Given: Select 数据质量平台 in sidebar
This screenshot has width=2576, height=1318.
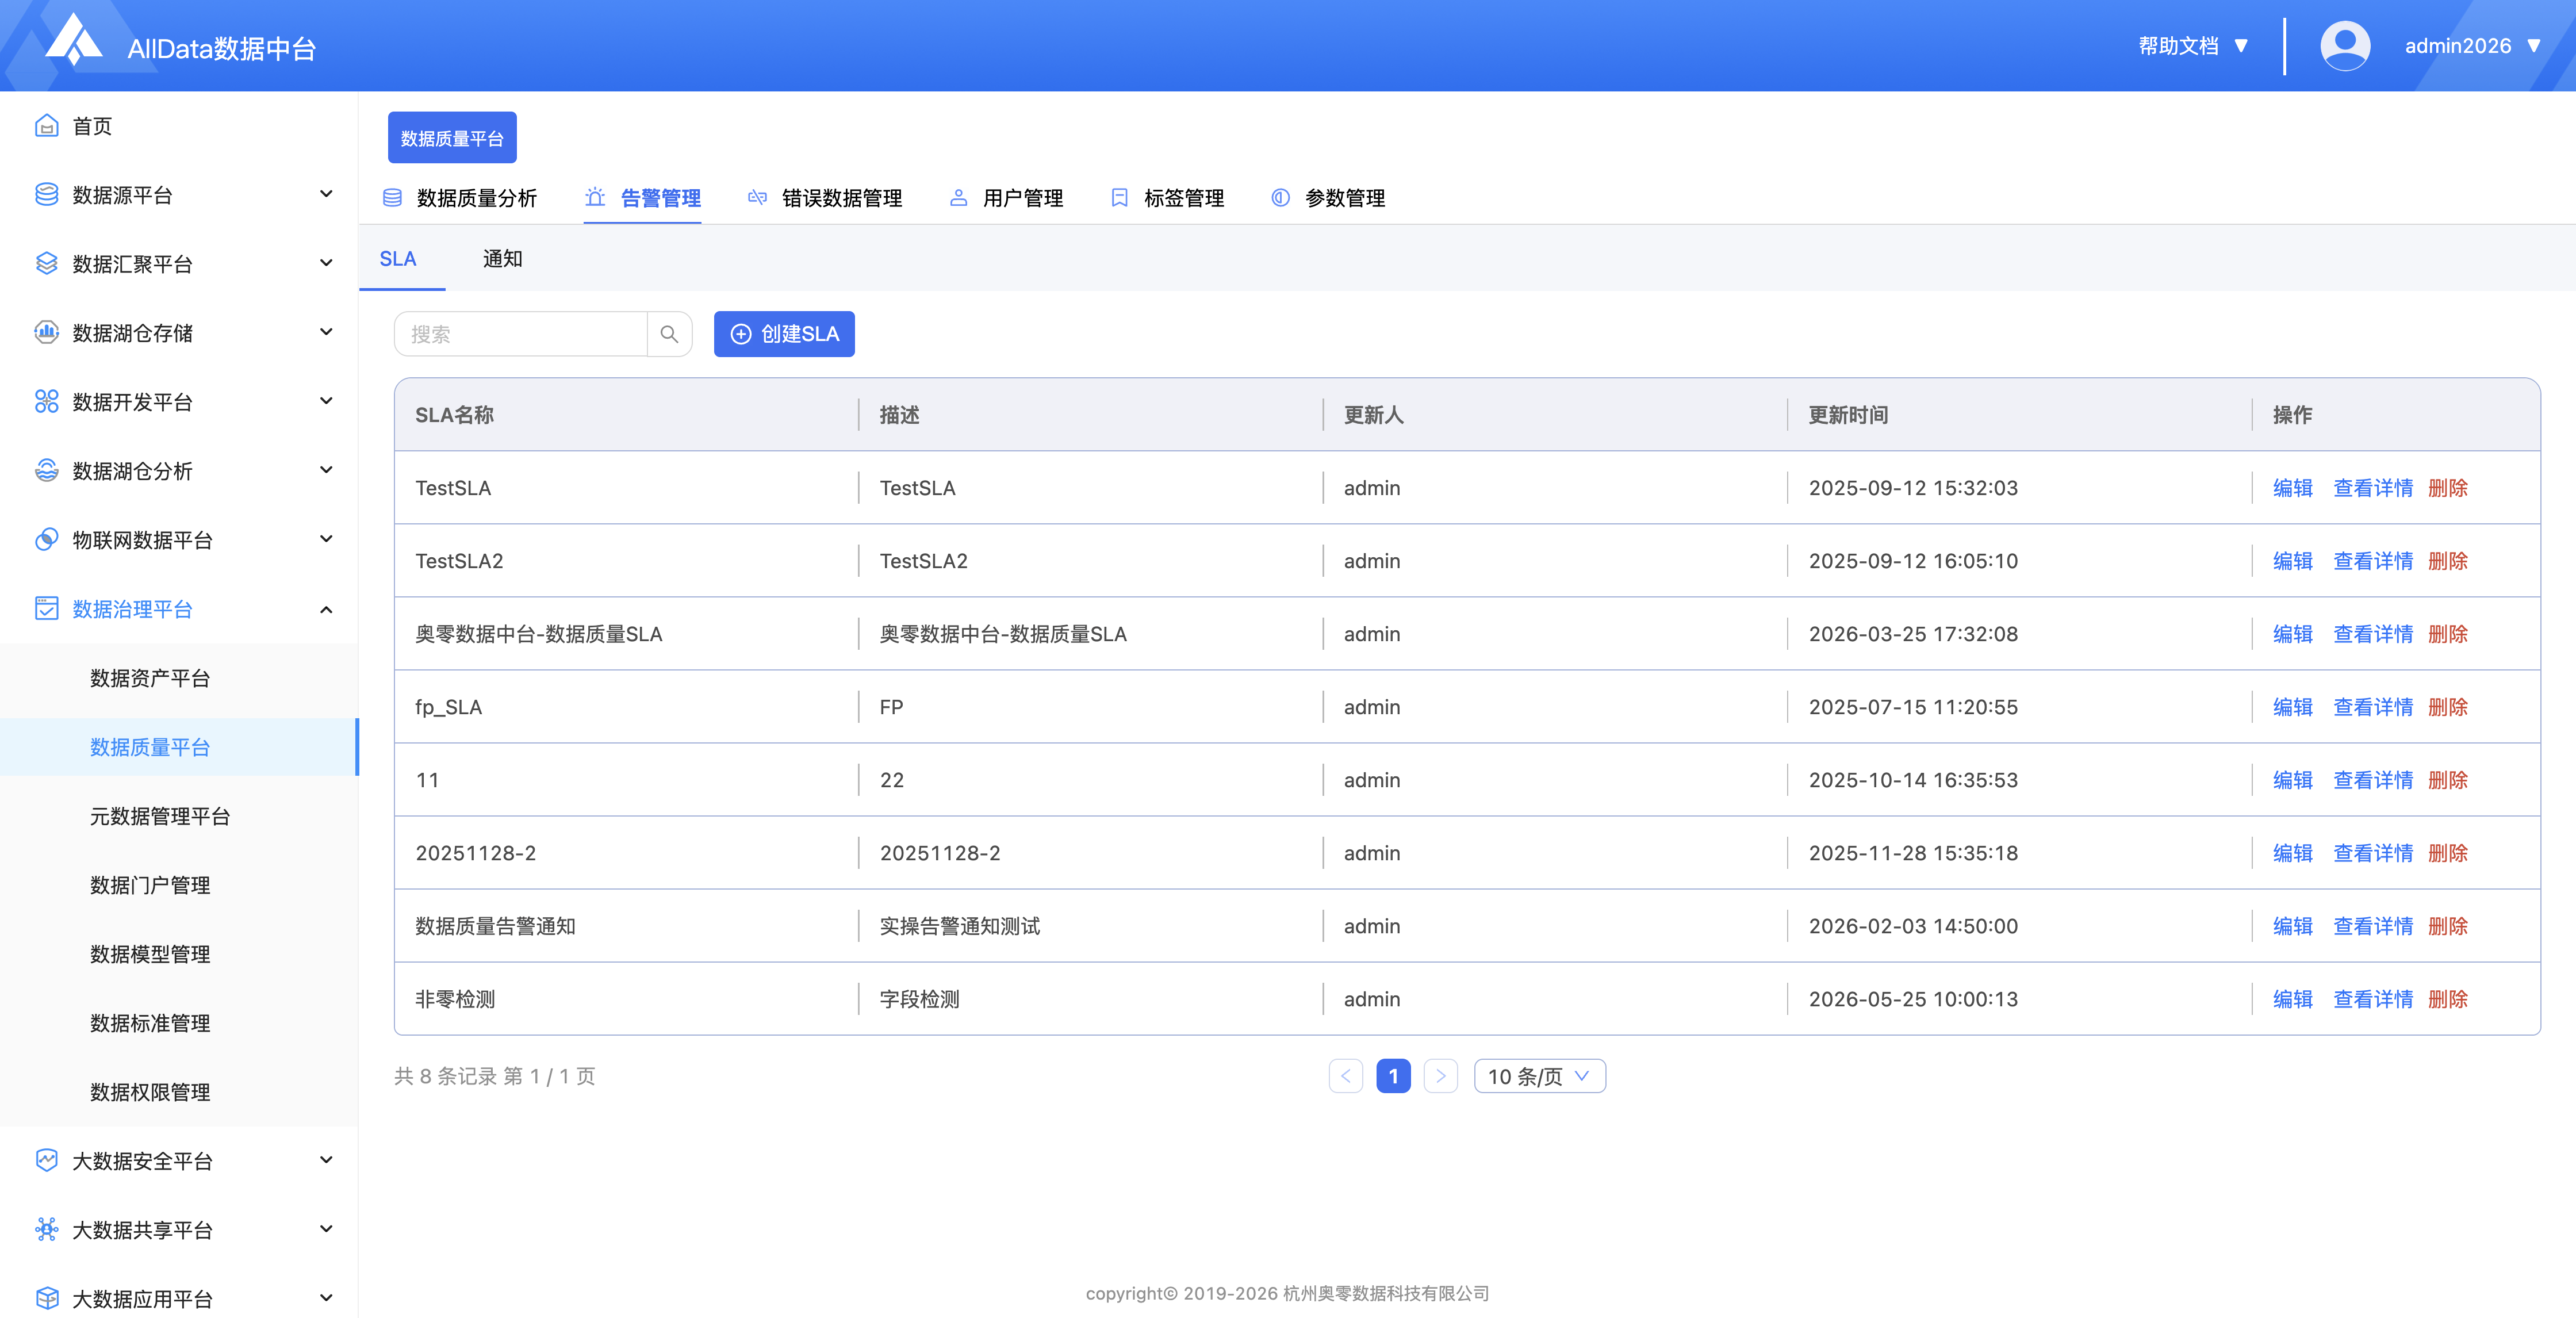Looking at the screenshot, I should pyautogui.click(x=150, y=747).
